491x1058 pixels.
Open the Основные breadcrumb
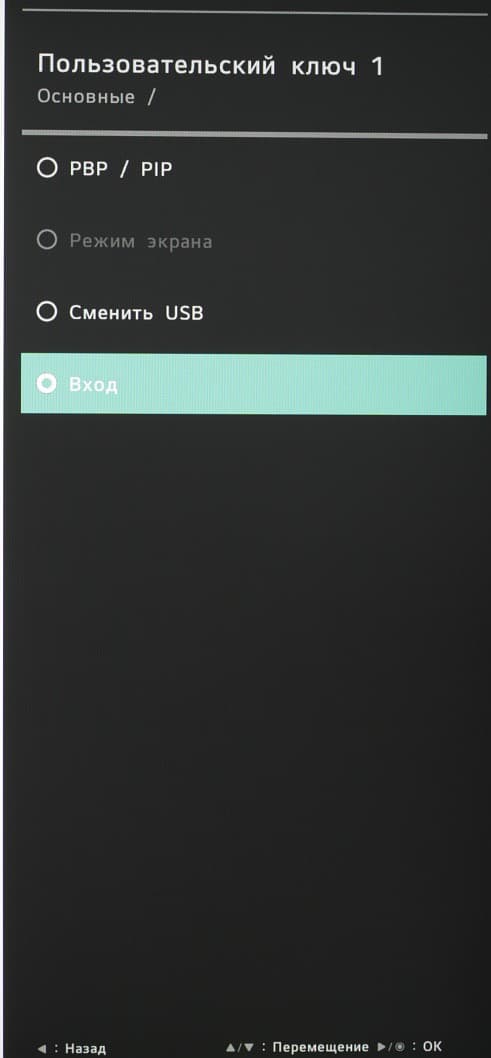(86, 96)
